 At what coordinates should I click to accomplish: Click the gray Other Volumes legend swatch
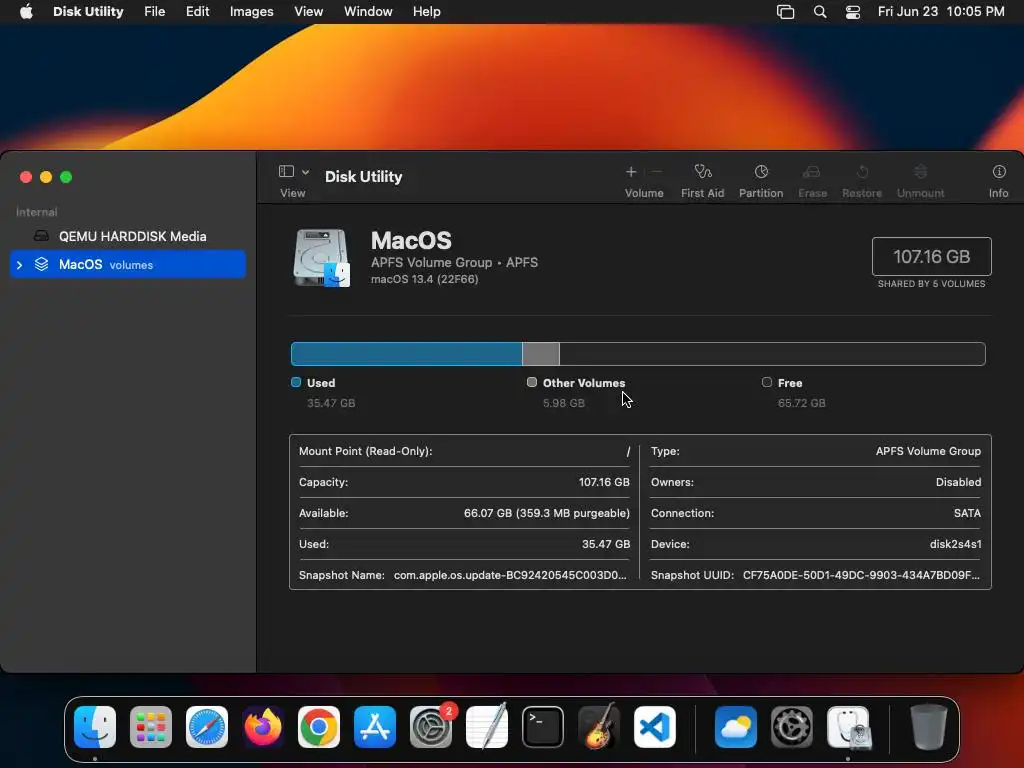point(532,382)
